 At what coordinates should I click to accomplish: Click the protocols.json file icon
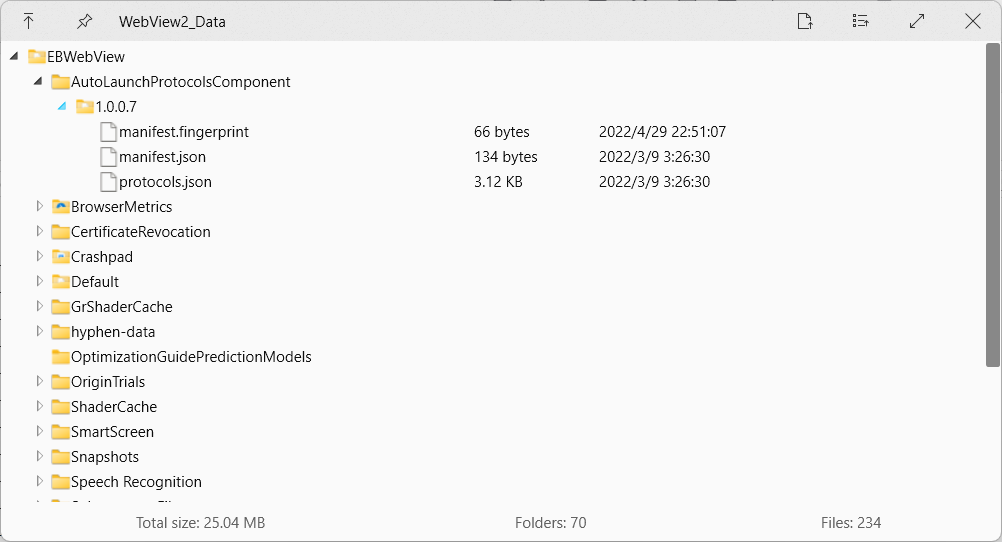(108, 182)
